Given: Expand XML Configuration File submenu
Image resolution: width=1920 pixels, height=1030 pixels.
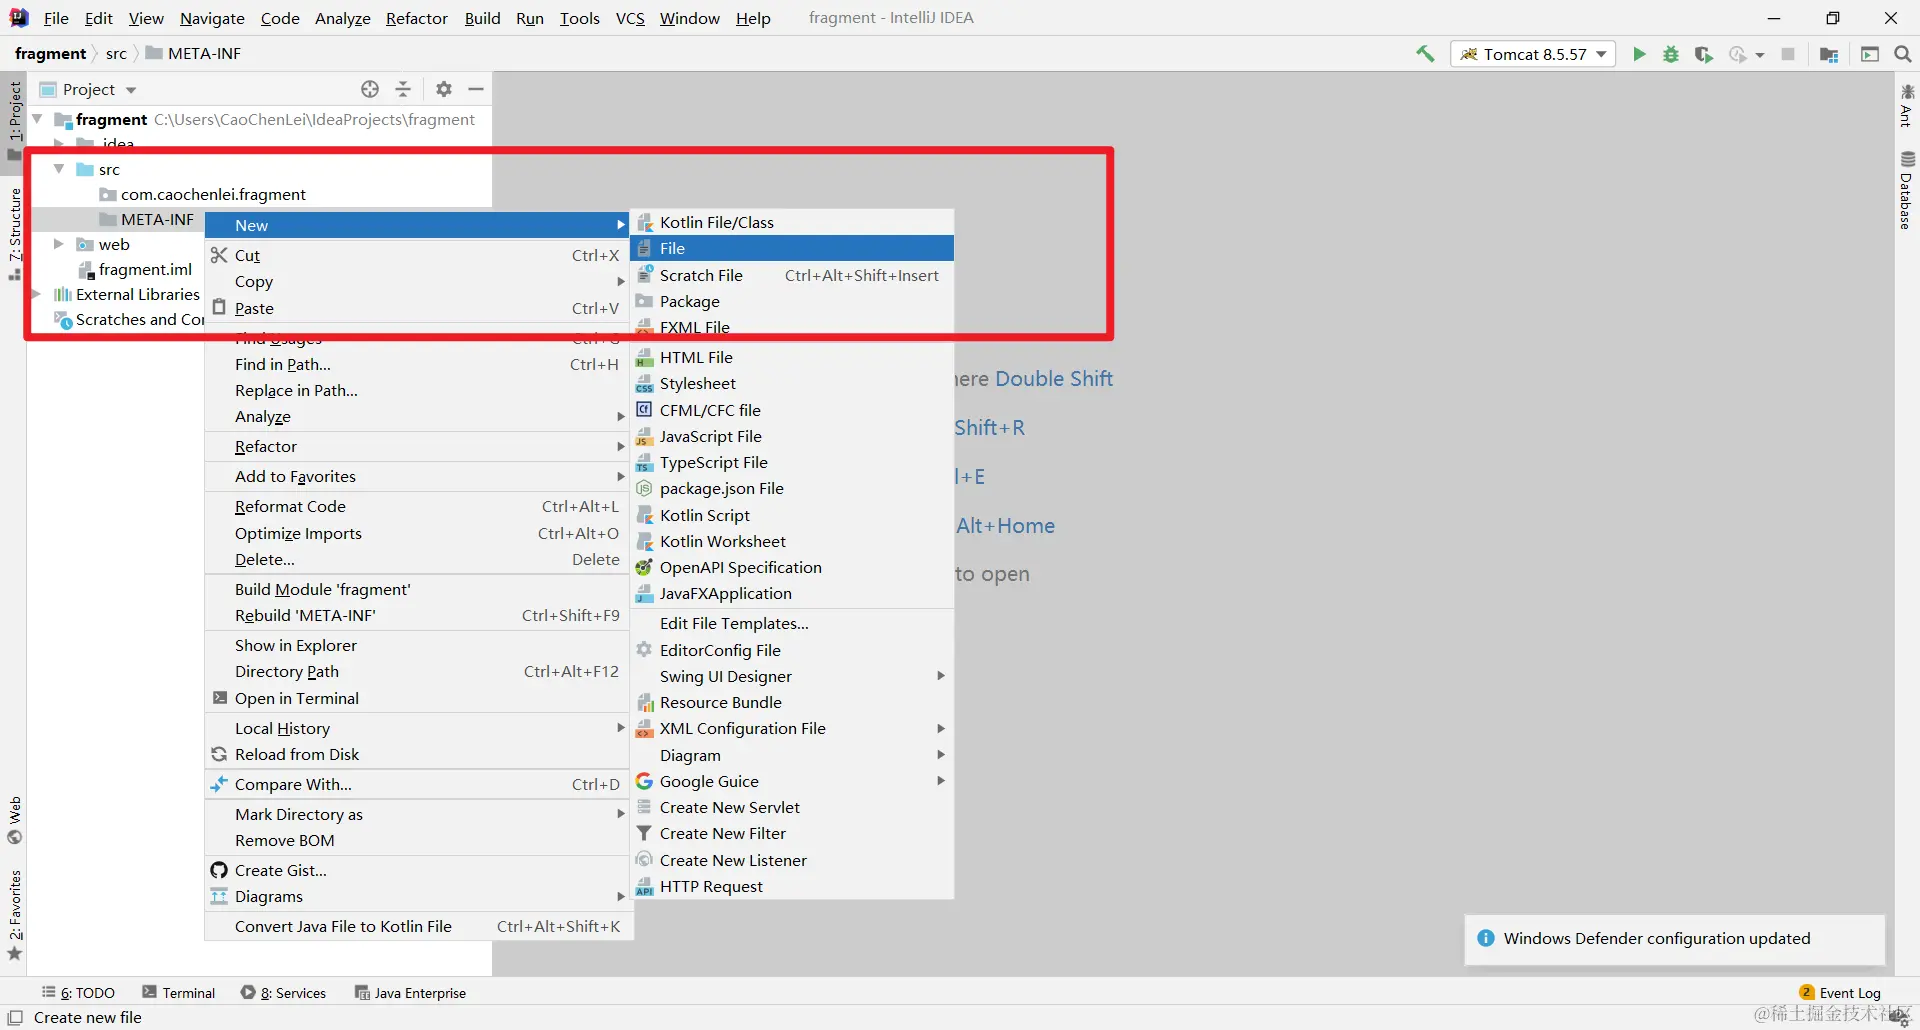Looking at the screenshot, I should pyautogui.click(x=792, y=728).
